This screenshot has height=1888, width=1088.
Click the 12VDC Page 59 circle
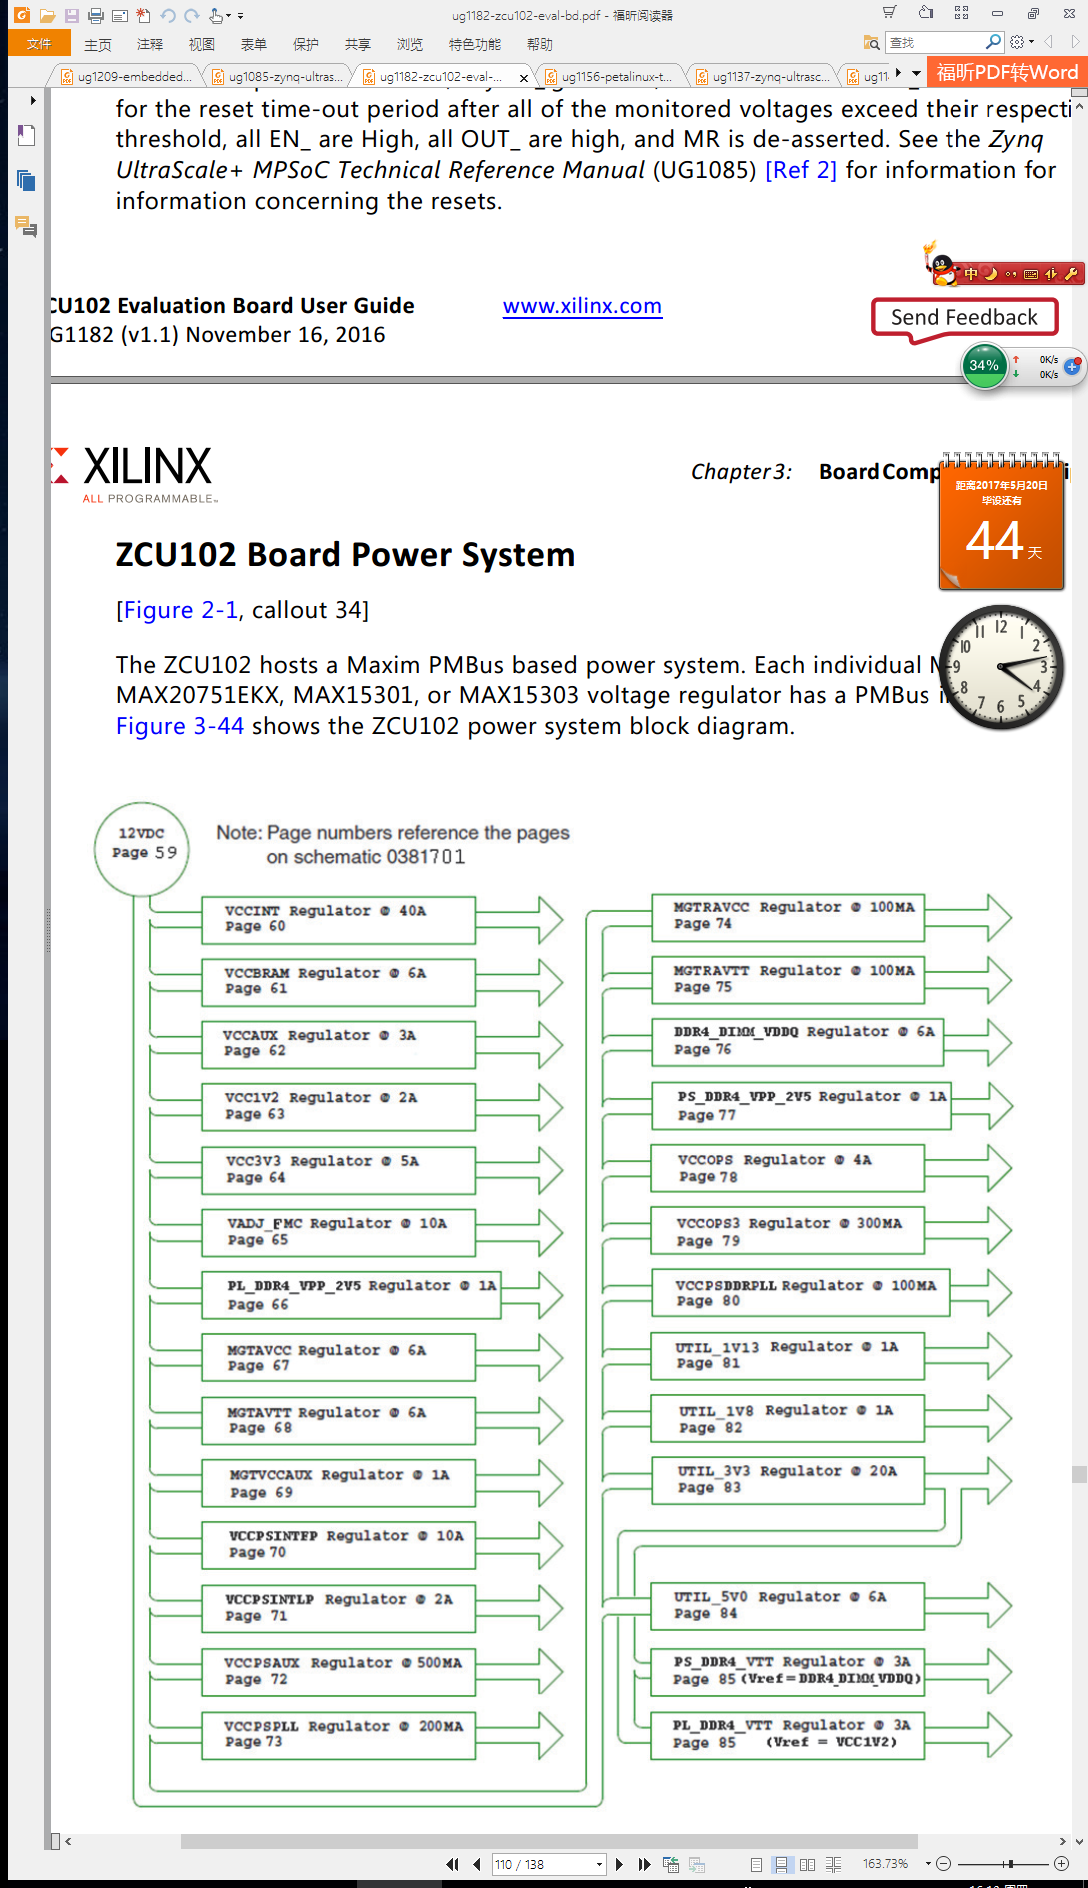142,849
